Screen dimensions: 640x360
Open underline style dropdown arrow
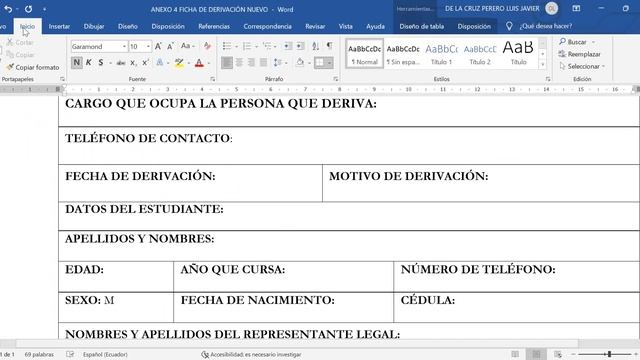(x=110, y=63)
